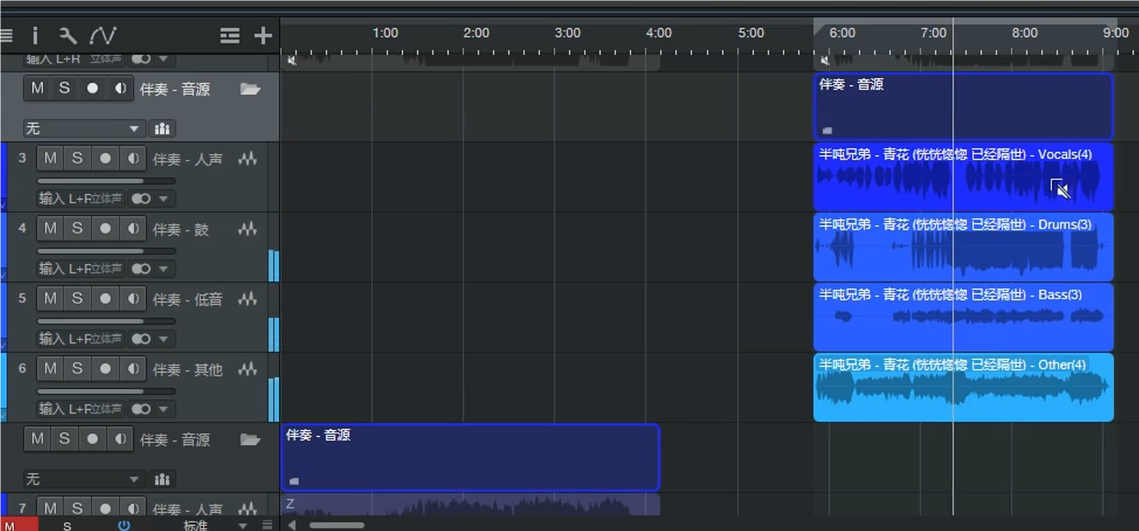Toggle monitor on track 6 伴奏 - 其他
The image size is (1139, 531).
click(132, 368)
